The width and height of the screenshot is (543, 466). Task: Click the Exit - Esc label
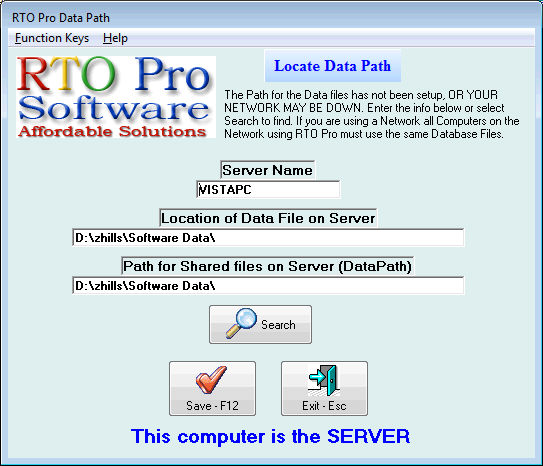324,405
